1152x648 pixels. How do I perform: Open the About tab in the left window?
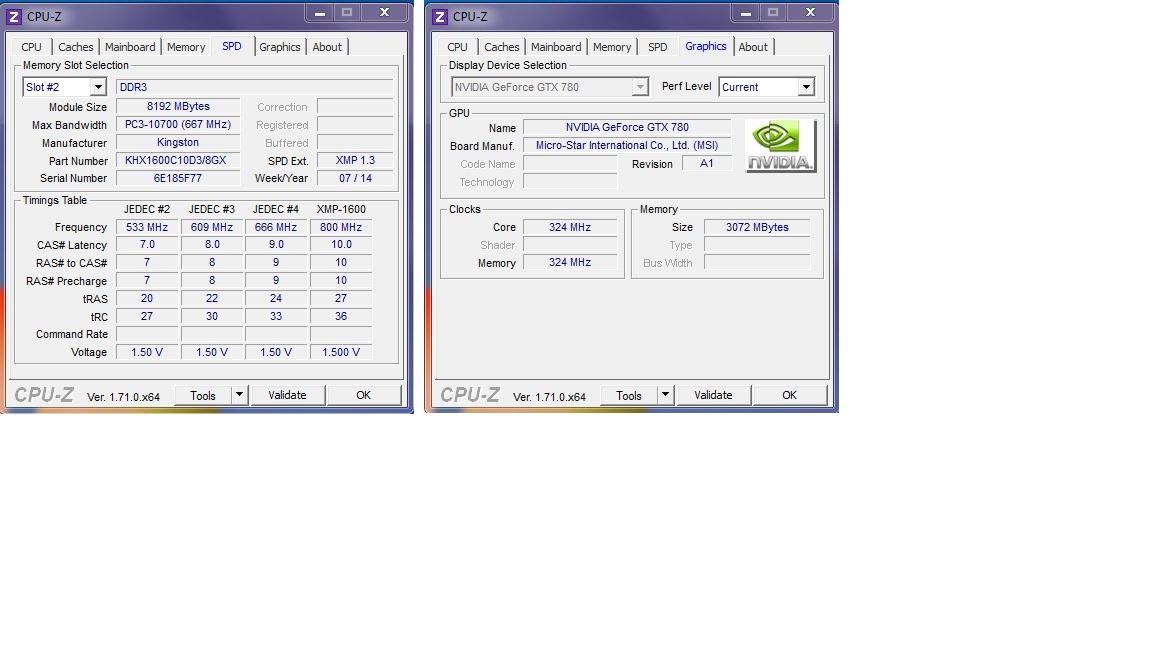point(327,46)
